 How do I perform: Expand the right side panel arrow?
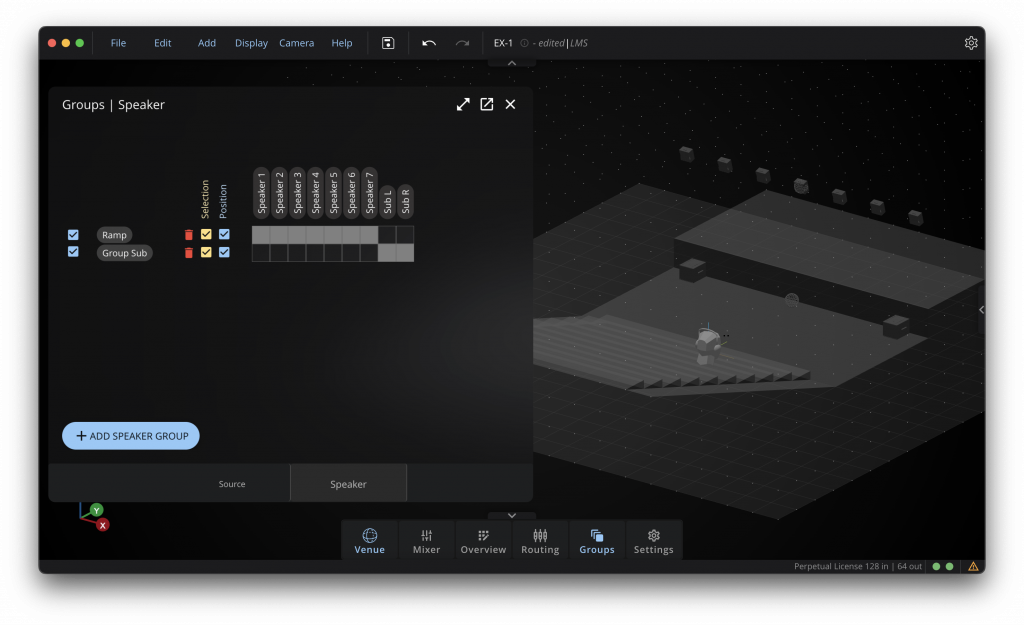point(981,310)
